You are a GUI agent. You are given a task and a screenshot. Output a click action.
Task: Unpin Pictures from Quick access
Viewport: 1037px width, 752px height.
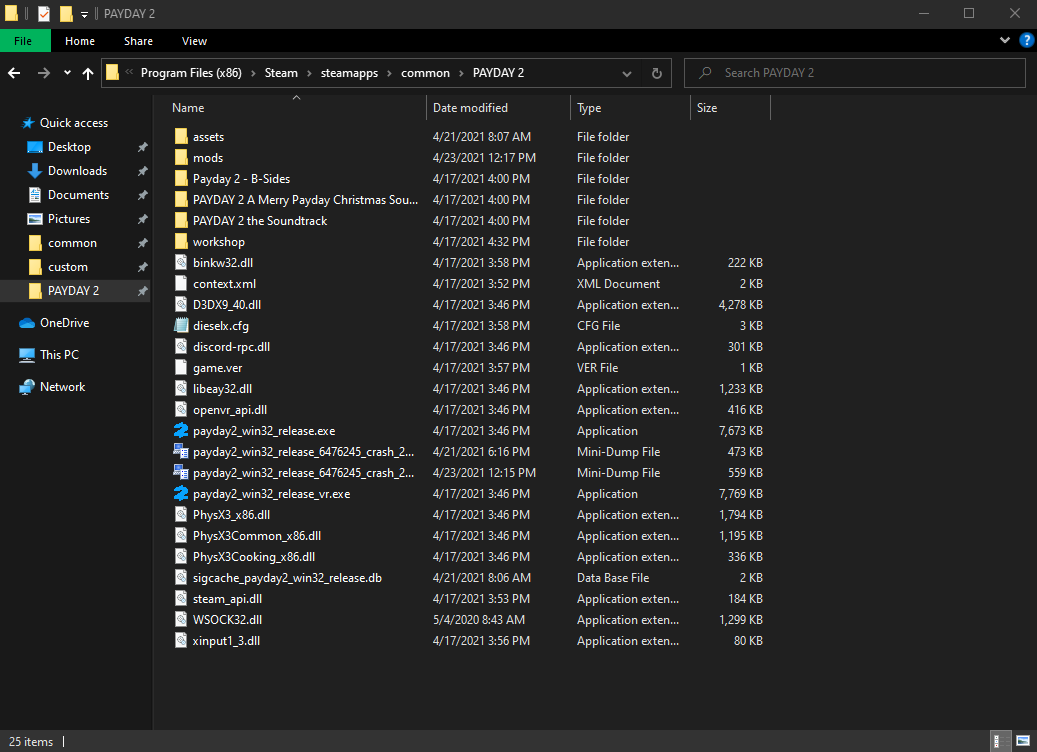point(142,219)
